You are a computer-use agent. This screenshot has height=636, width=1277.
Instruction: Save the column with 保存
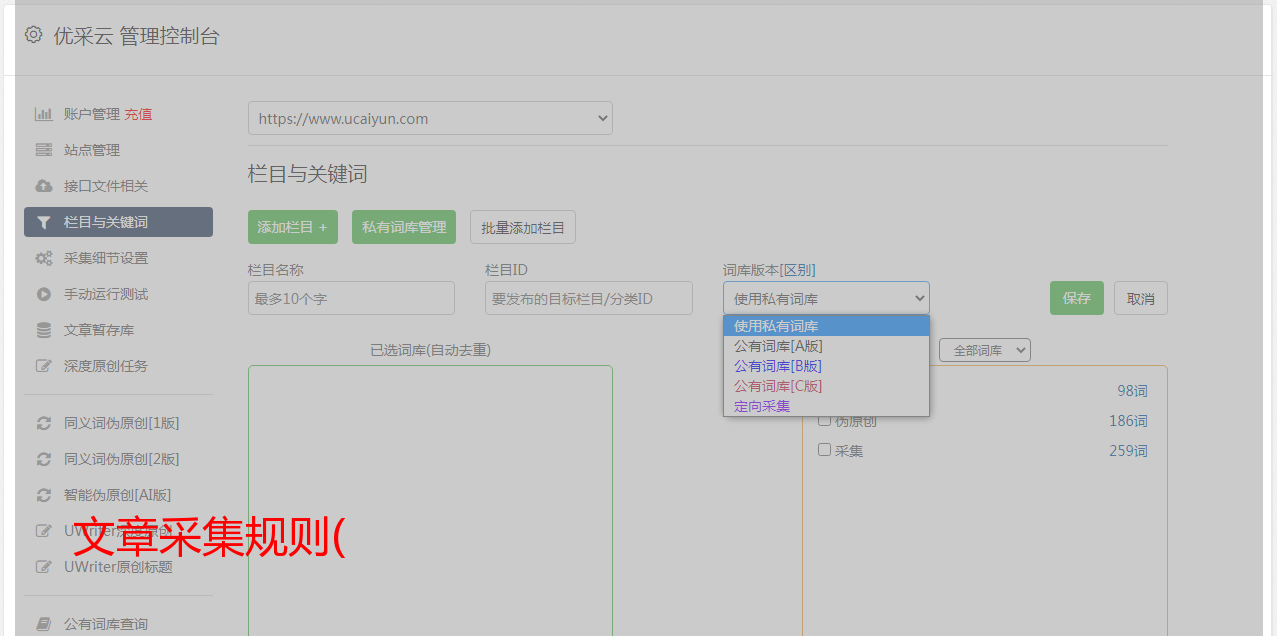[x=1077, y=298]
